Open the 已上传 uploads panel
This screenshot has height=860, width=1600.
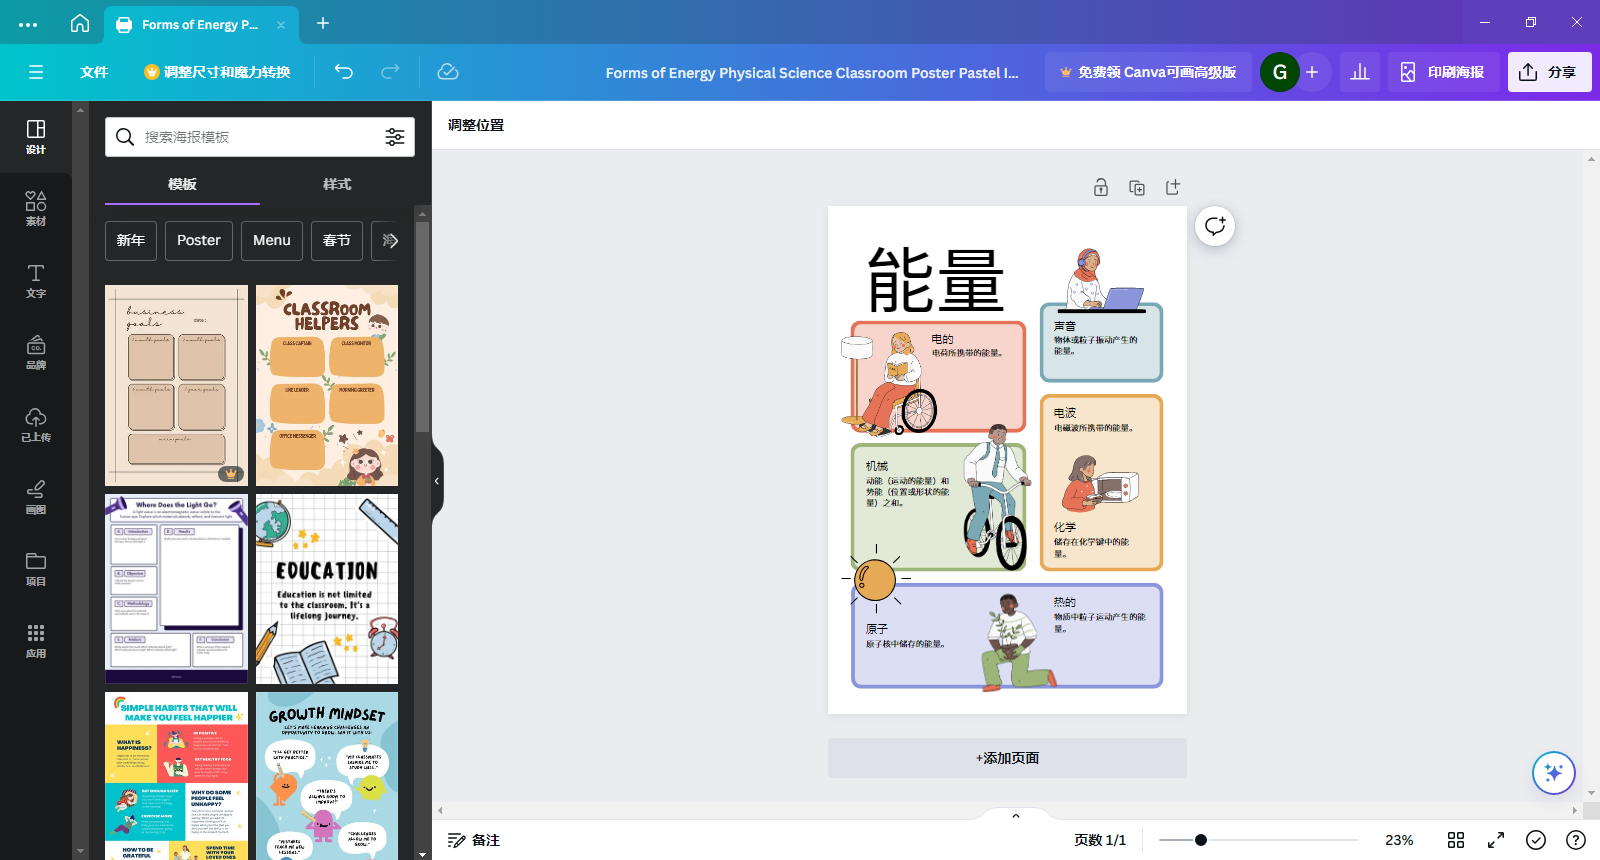click(36, 424)
